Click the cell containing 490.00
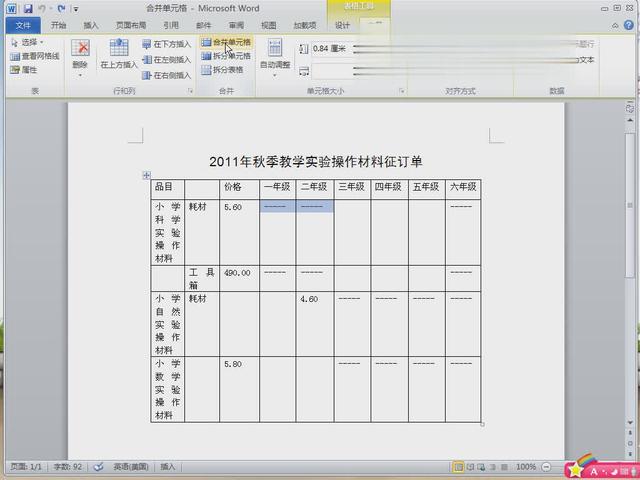The image size is (640, 480). pyautogui.click(x=239, y=278)
